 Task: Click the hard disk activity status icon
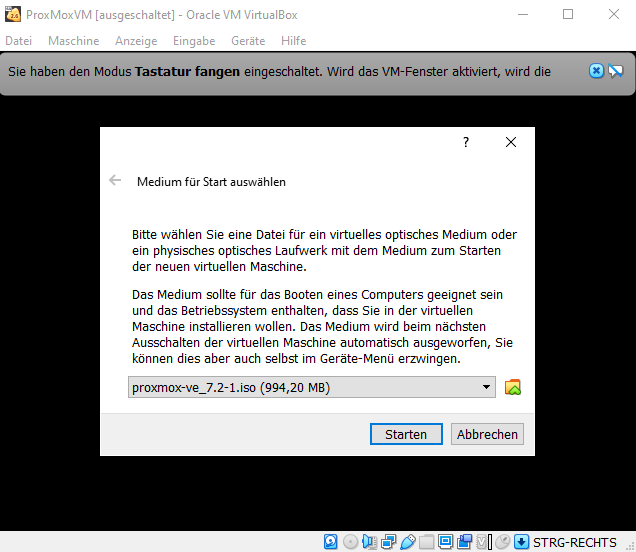330,542
